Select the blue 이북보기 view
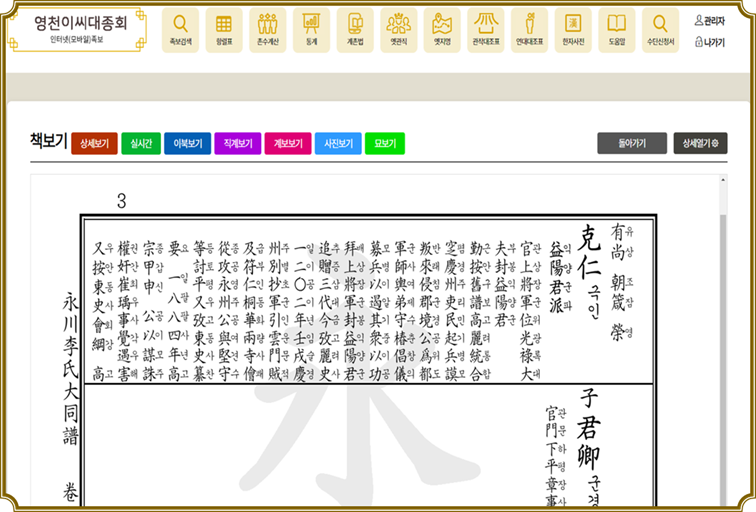The image size is (756, 512). tap(187, 144)
